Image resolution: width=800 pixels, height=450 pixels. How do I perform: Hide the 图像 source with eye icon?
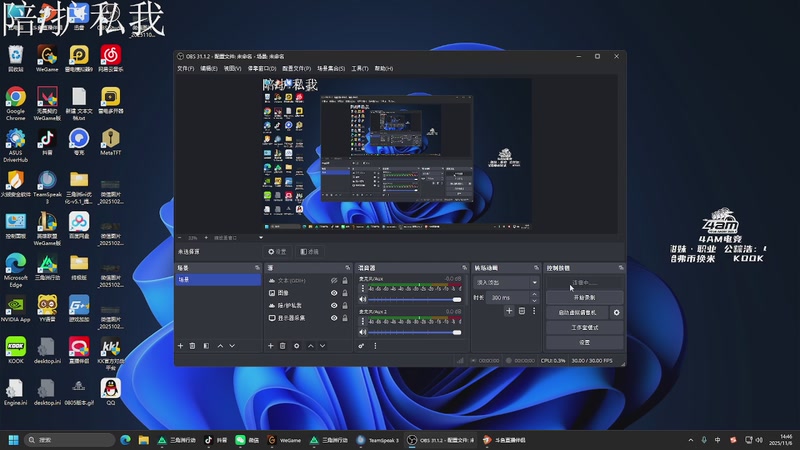[333, 293]
